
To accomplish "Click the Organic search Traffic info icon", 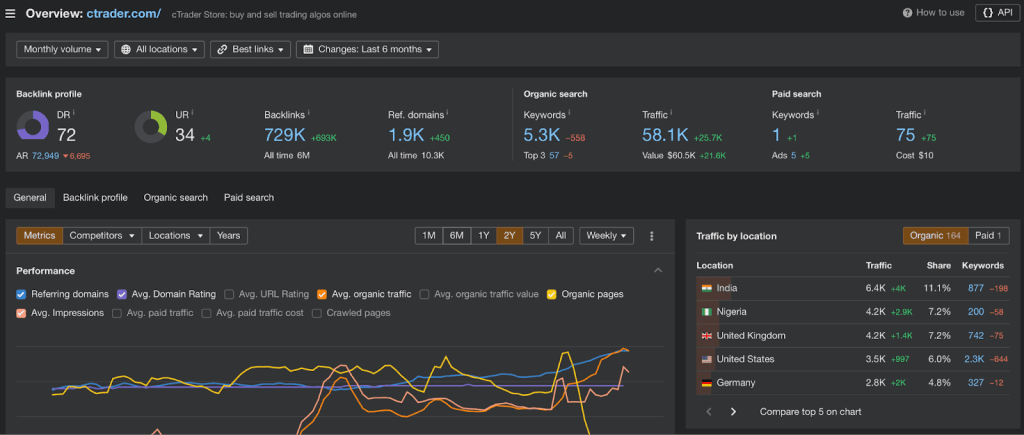I will [672, 113].
